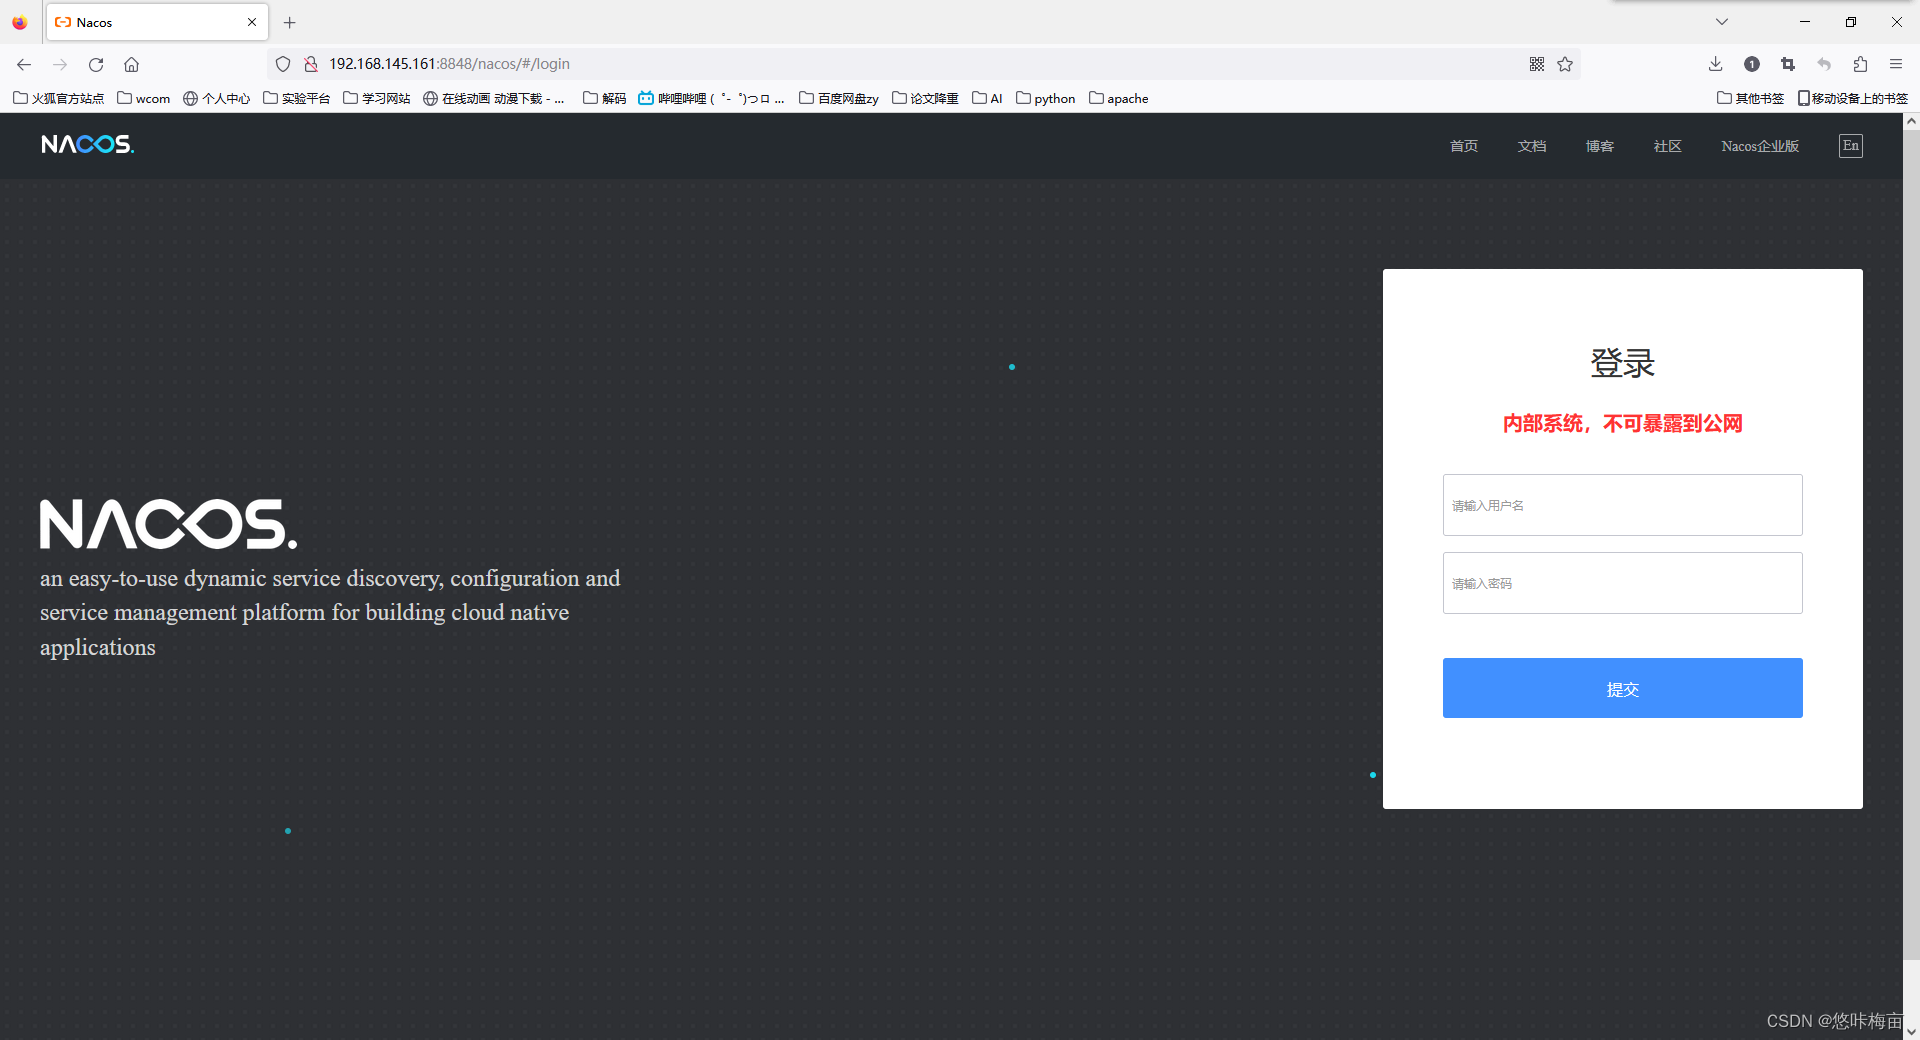Click the Nacos logo in header
Image resolution: width=1920 pixels, height=1040 pixels.
coord(88,145)
